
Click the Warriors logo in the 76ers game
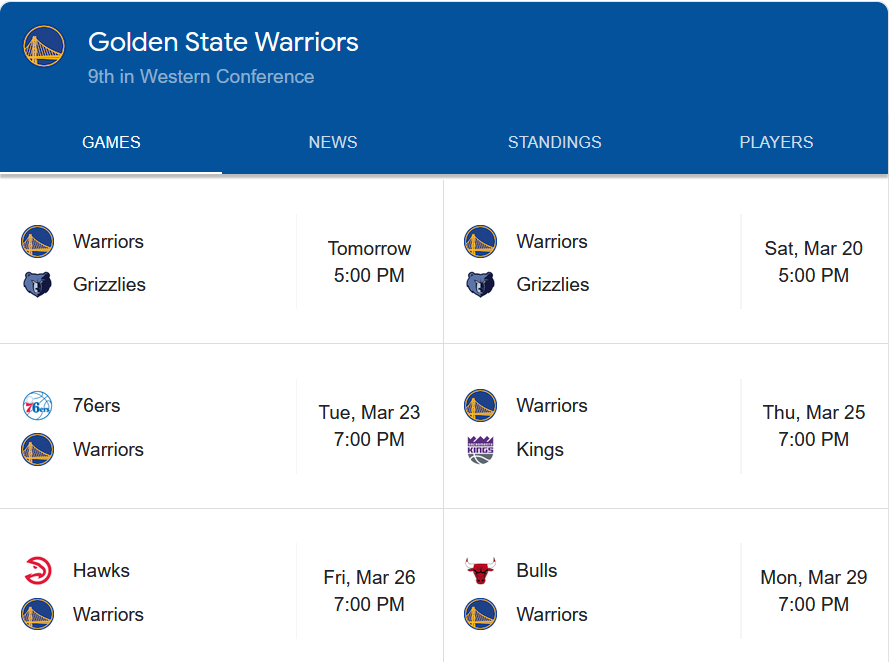(37, 450)
